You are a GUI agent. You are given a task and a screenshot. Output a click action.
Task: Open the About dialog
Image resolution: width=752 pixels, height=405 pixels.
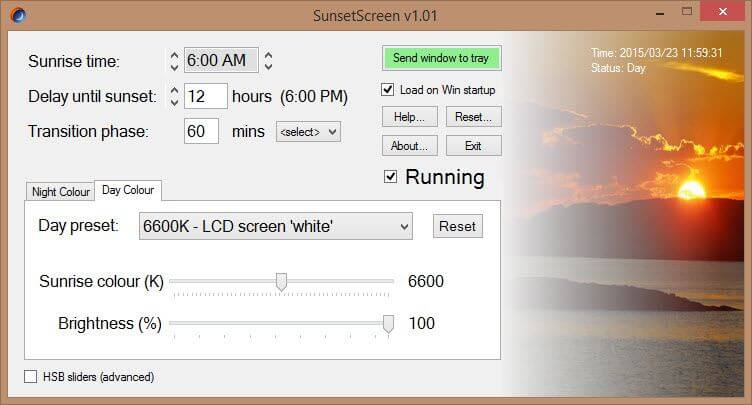tap(410, 146)
